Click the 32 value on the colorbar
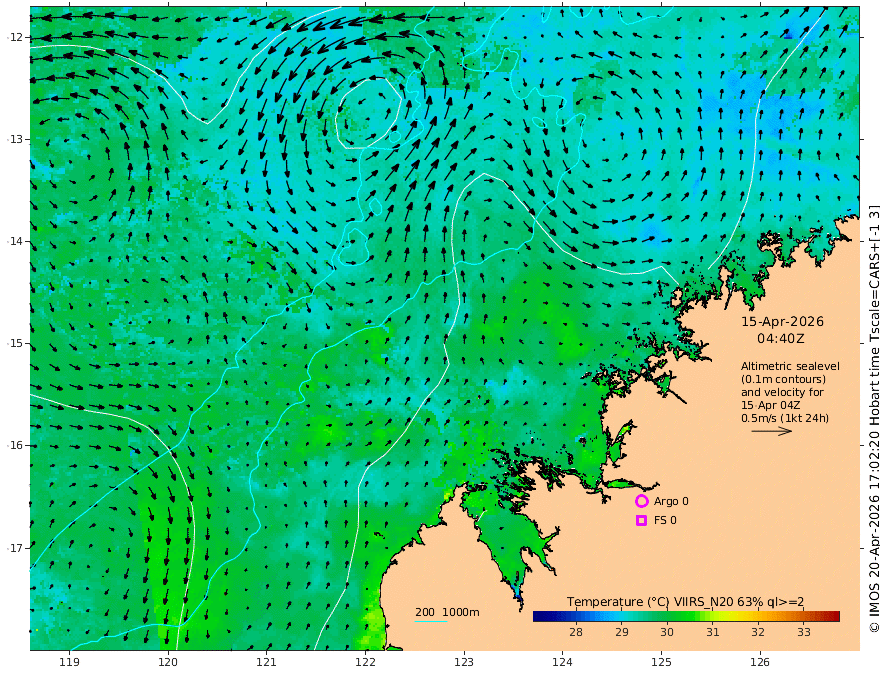Image resolution: width=880 pixels, height=680 pixels. 758,632
